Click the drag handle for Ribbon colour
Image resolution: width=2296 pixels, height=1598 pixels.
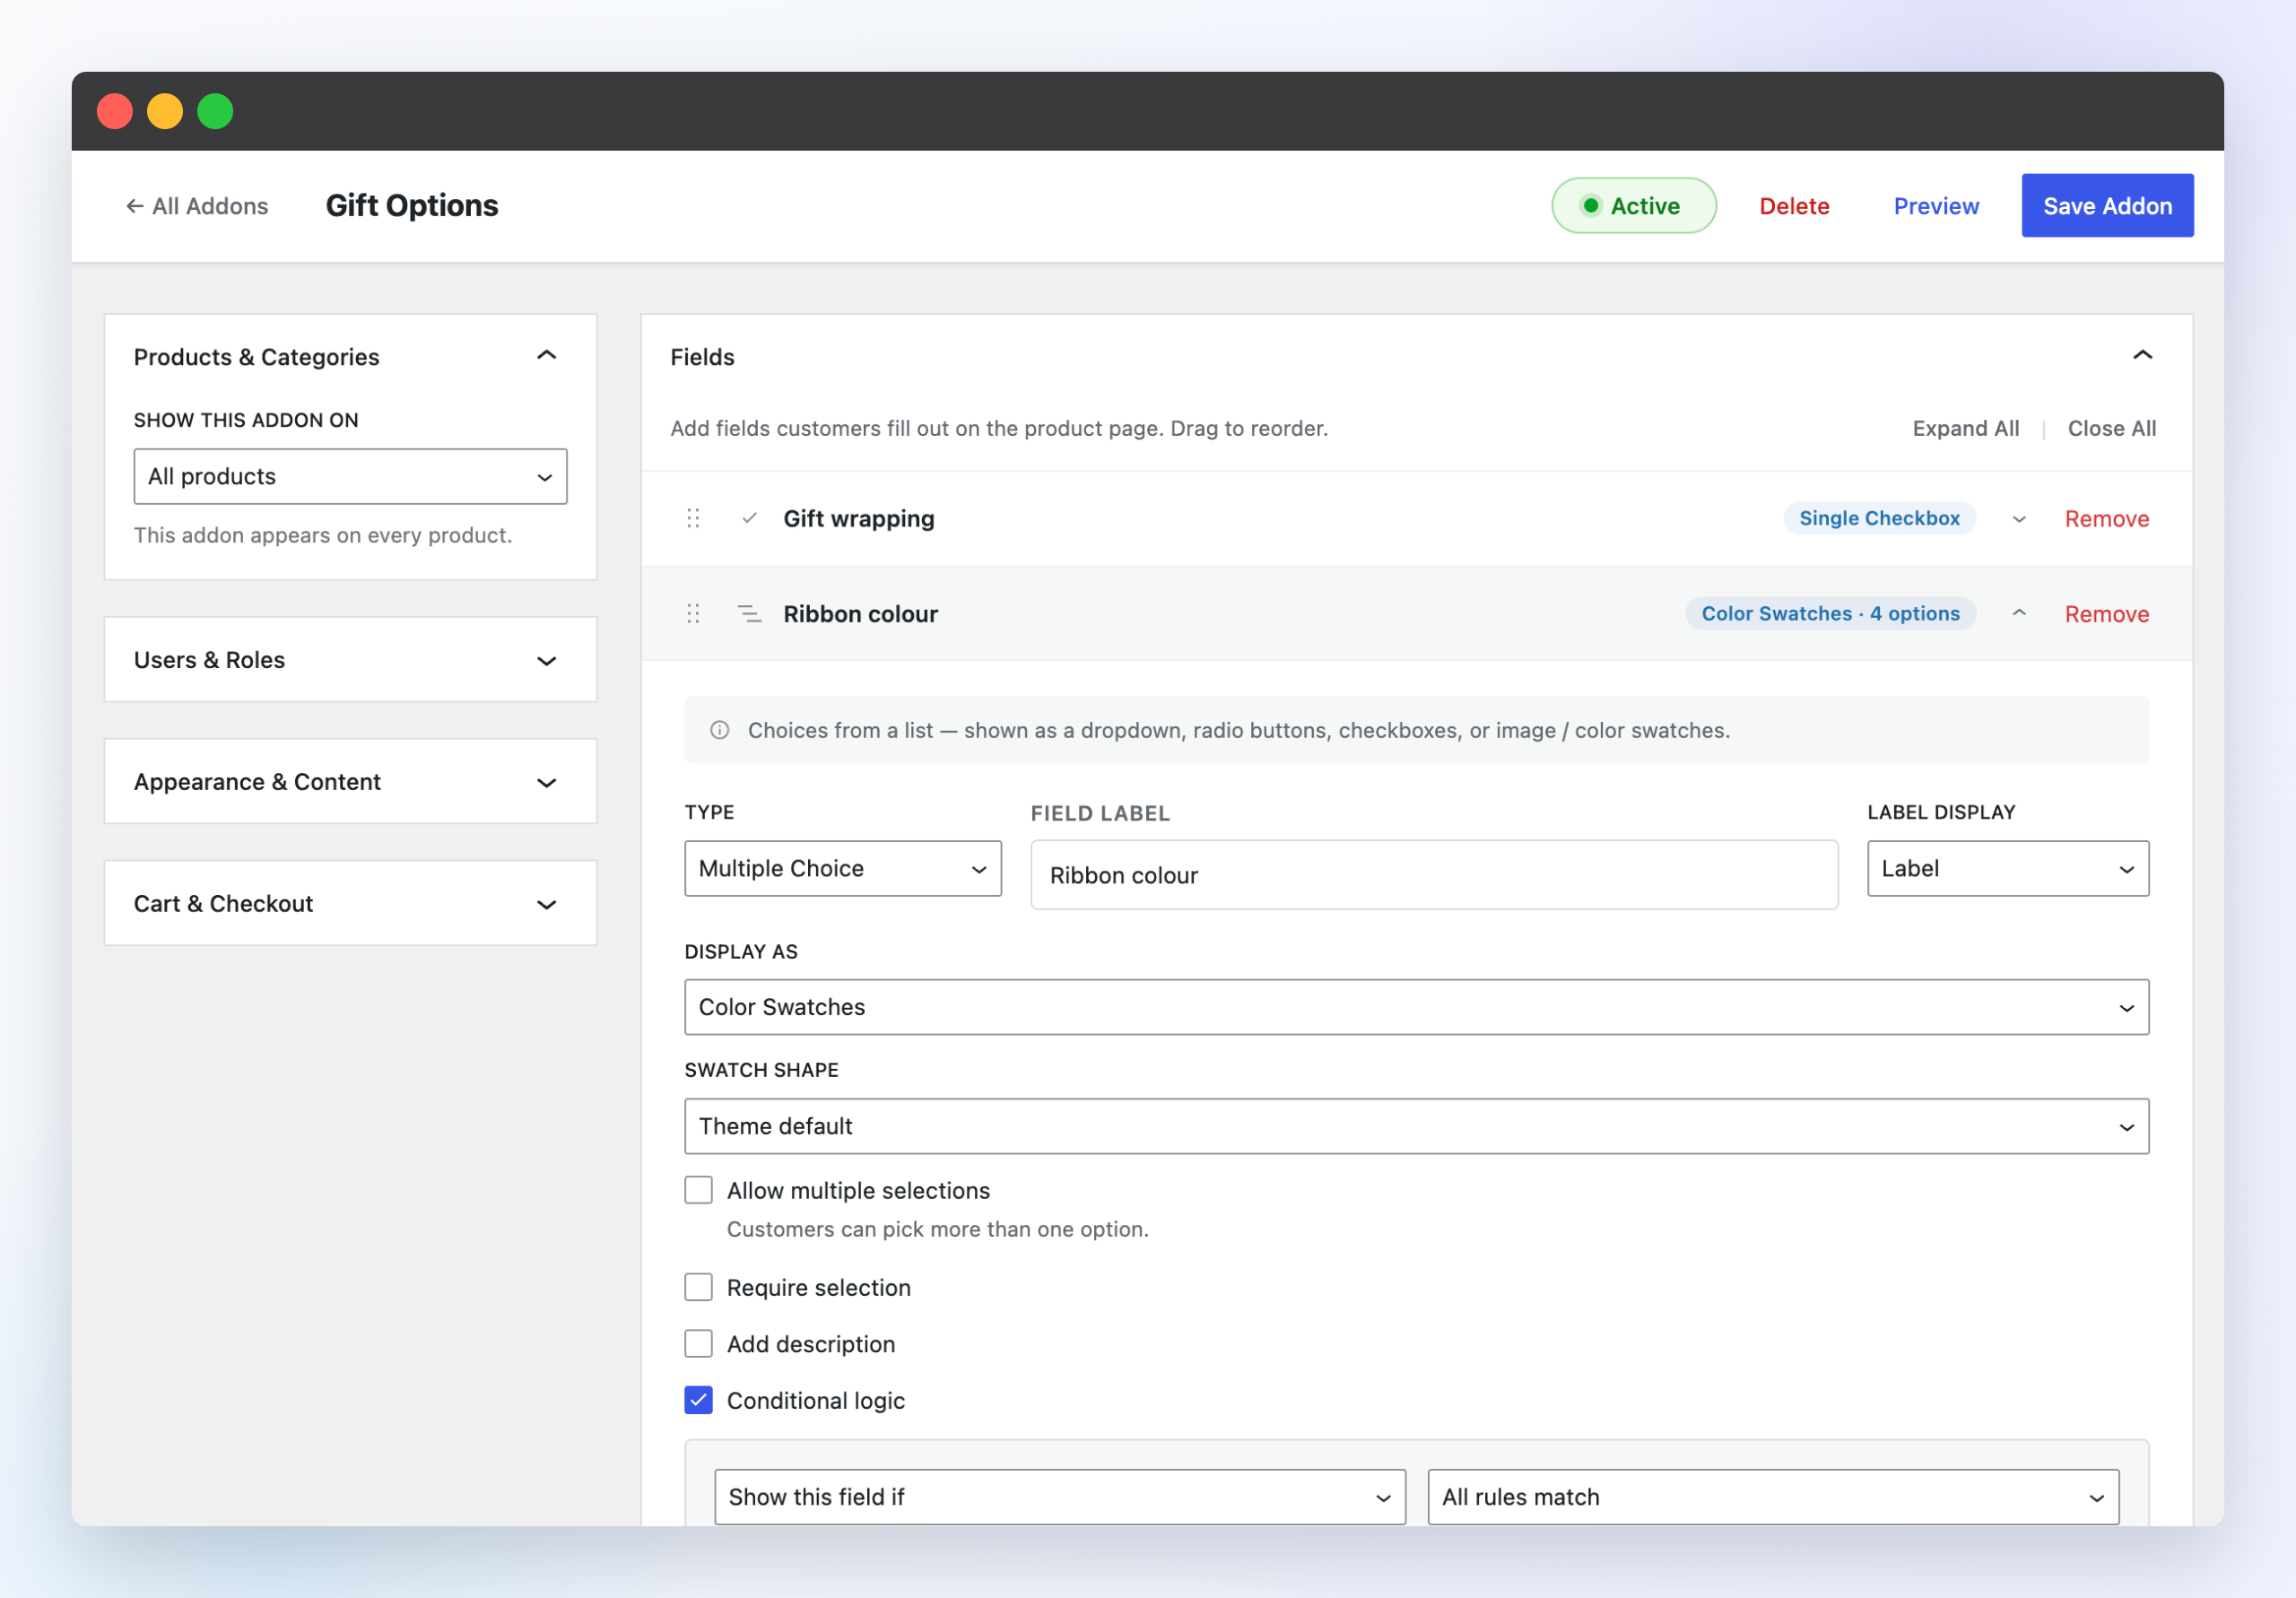693,613
